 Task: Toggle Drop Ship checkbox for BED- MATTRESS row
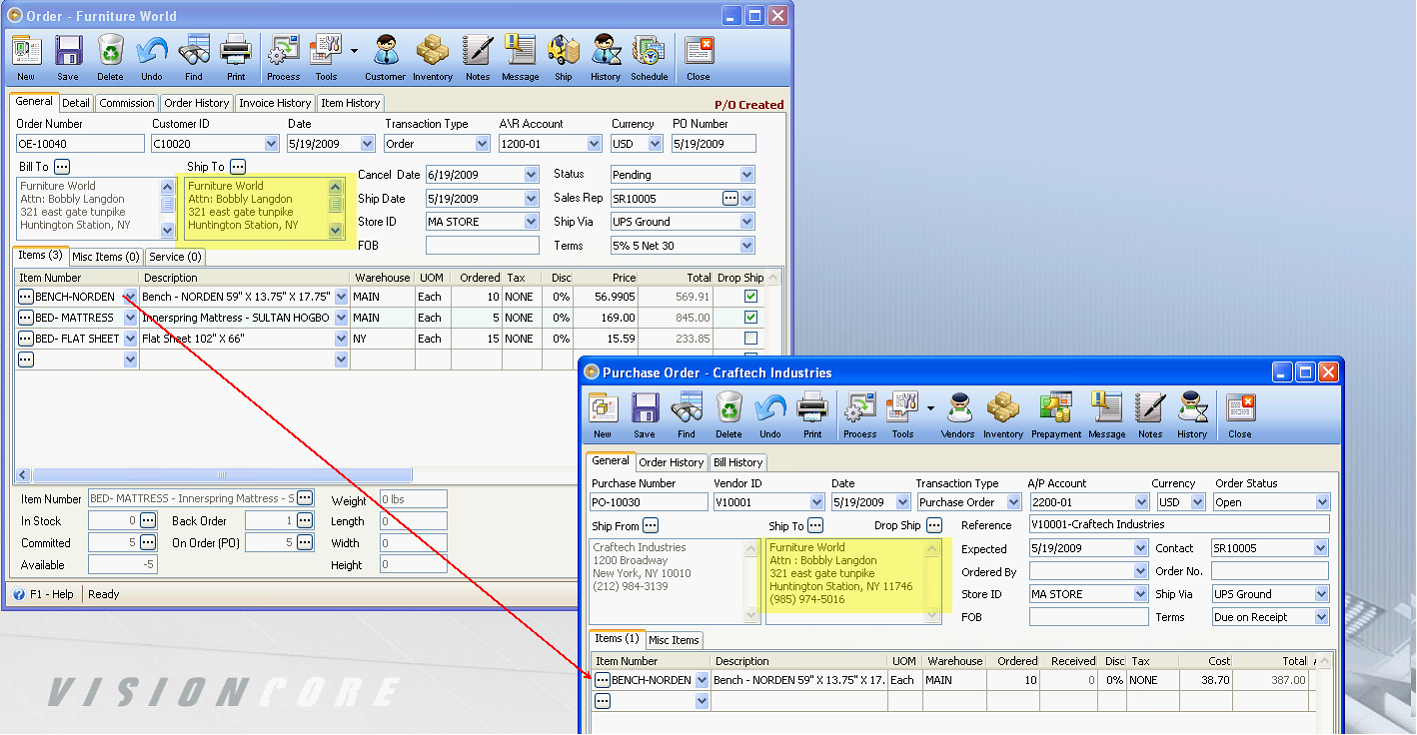(751, 318)
